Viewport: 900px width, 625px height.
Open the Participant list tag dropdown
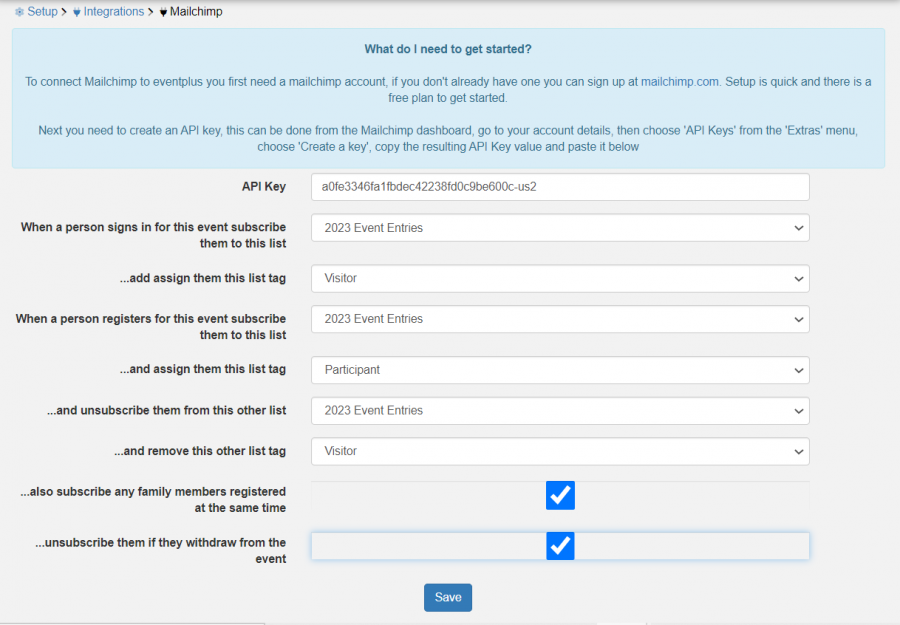tap(560, 369)
